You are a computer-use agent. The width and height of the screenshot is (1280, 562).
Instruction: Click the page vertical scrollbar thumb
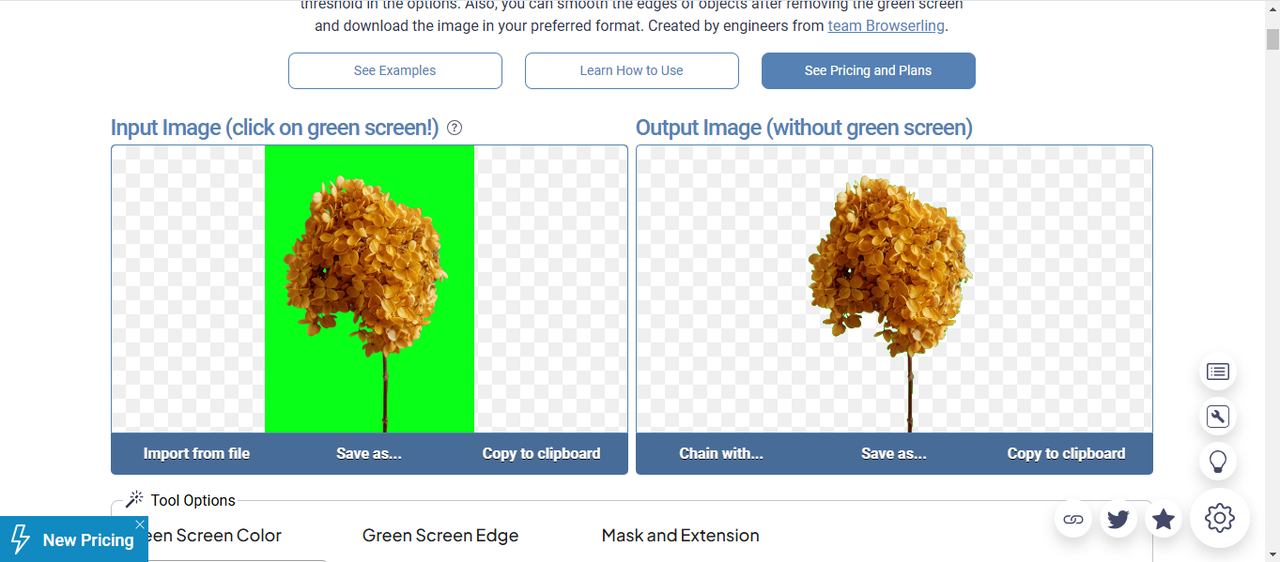click(x=1272, y=40)
